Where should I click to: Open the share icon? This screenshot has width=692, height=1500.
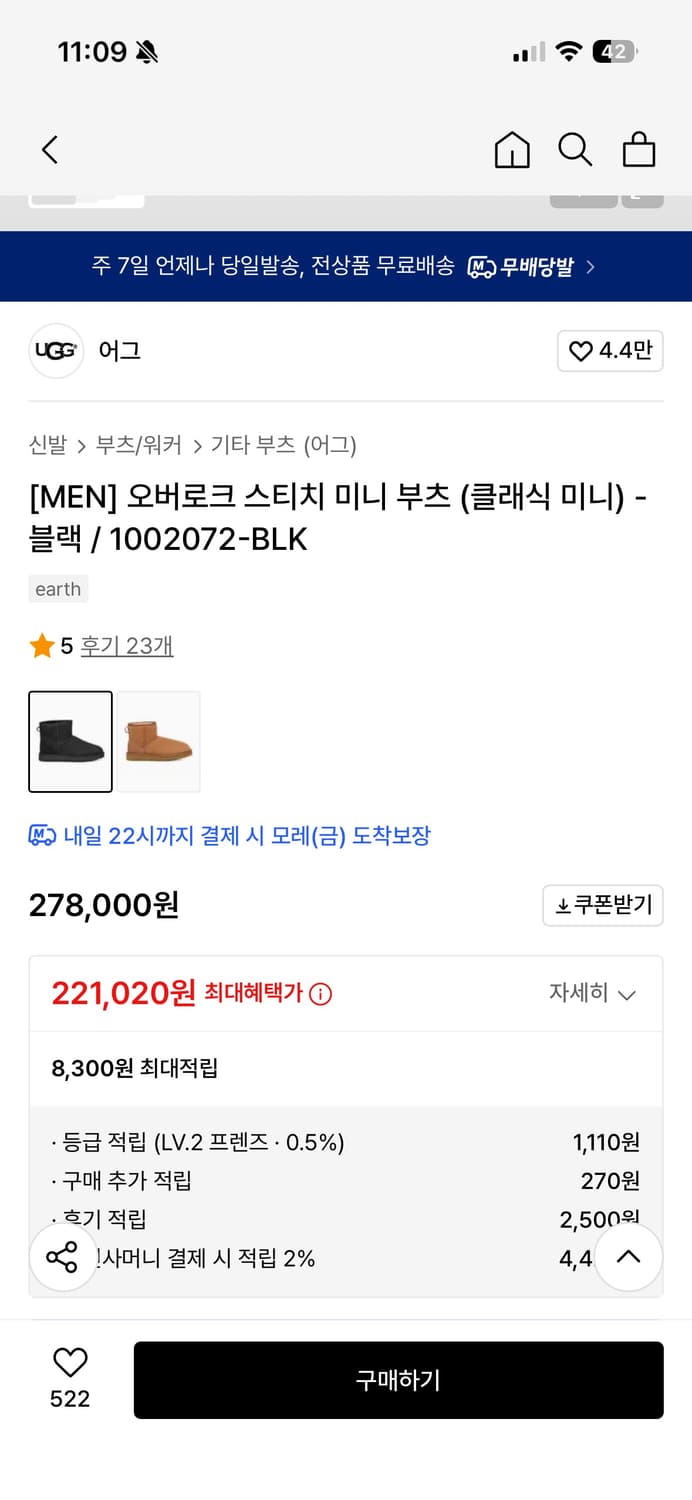[63, 1256]
